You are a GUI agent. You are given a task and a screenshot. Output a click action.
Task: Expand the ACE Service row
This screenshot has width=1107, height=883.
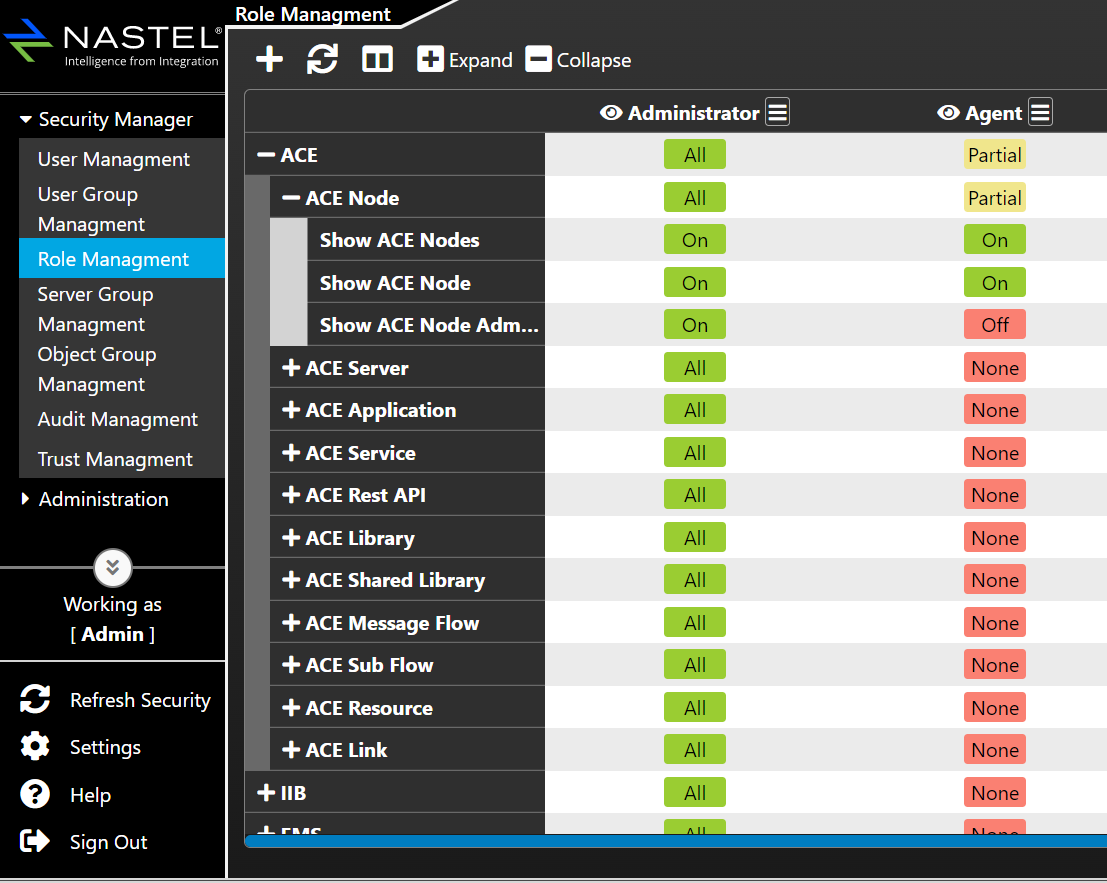(291, 452)
